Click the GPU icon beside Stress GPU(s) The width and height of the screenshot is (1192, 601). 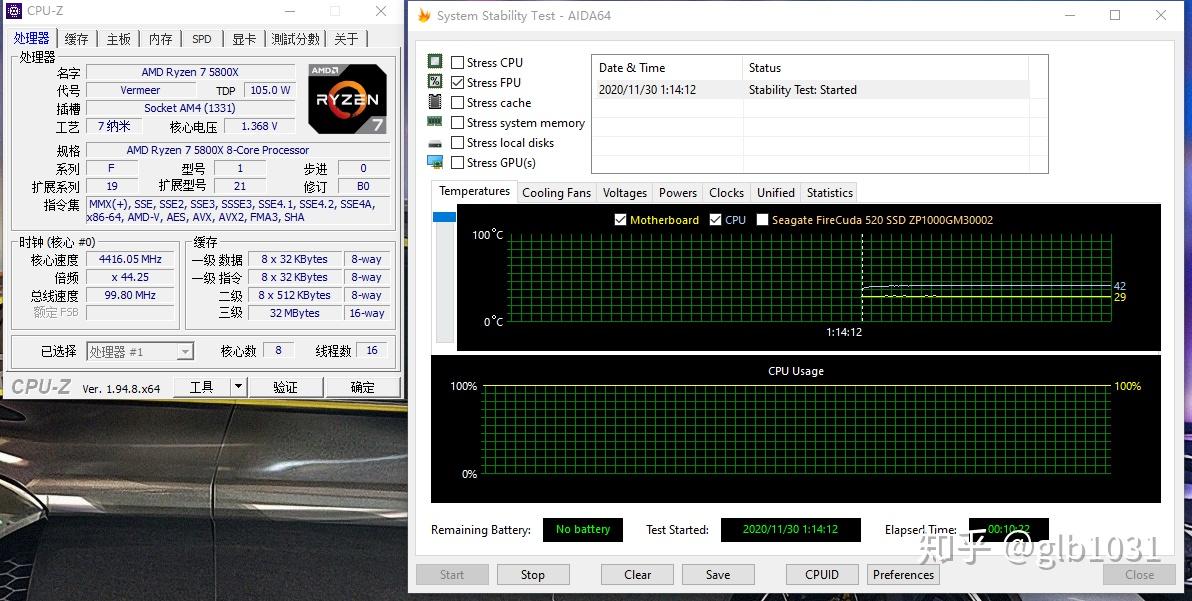(434, 162)
